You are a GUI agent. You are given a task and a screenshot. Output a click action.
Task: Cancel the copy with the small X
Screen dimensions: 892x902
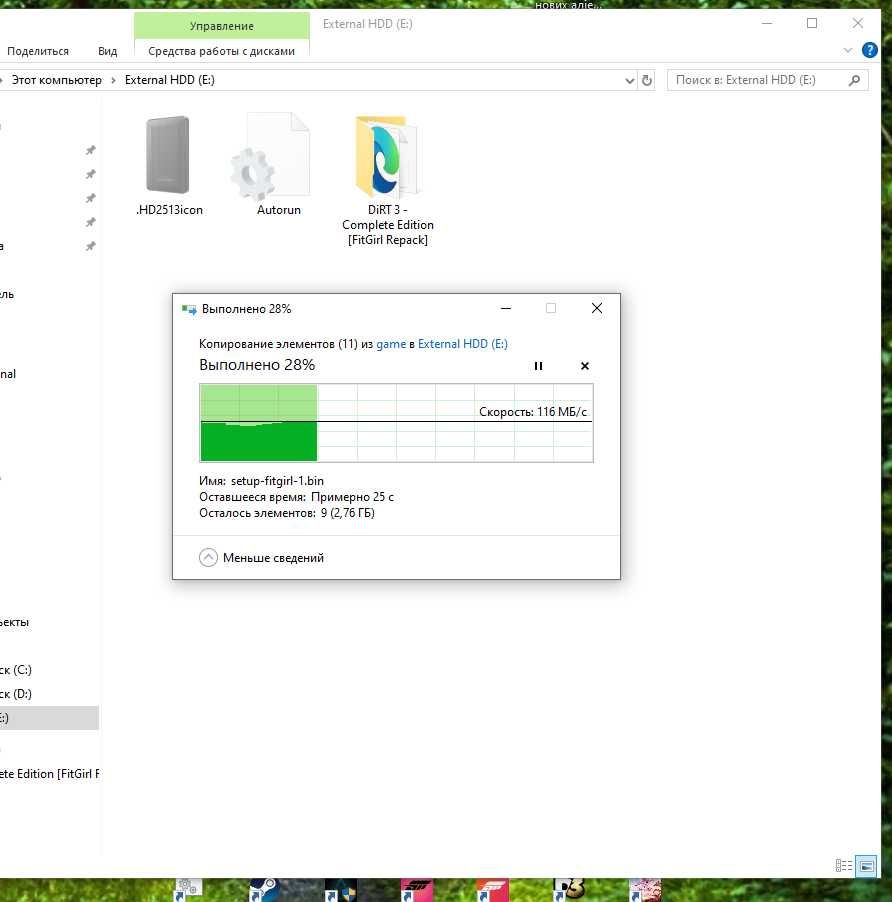585,366
